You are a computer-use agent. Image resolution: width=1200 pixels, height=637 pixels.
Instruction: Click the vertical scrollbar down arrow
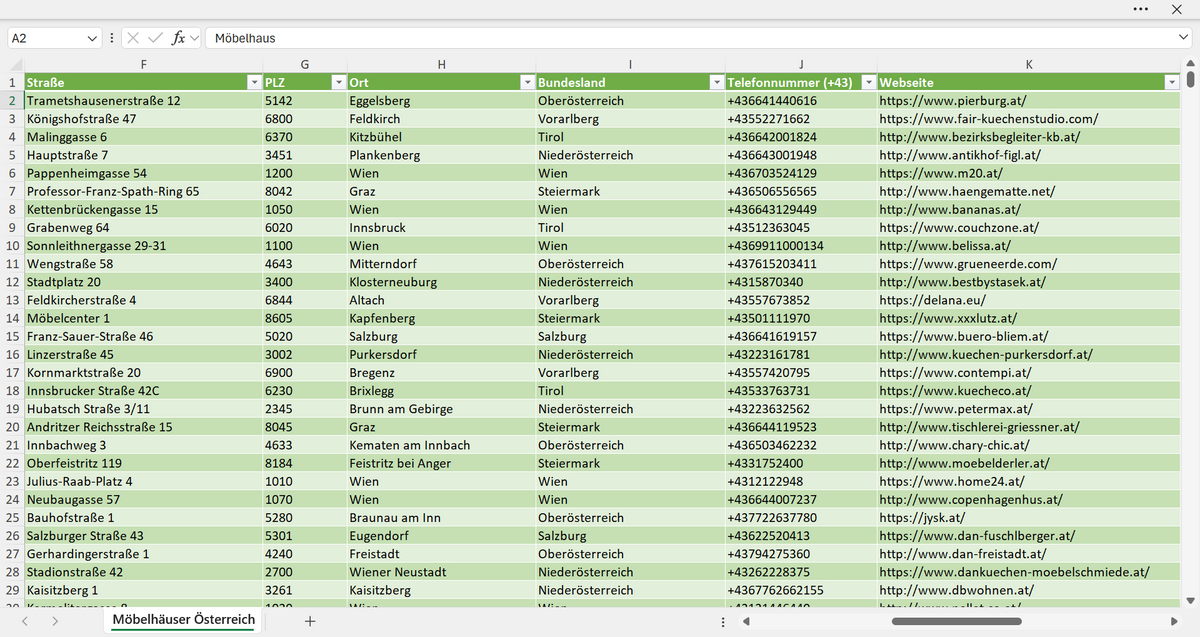click(x=1190, y=600)
